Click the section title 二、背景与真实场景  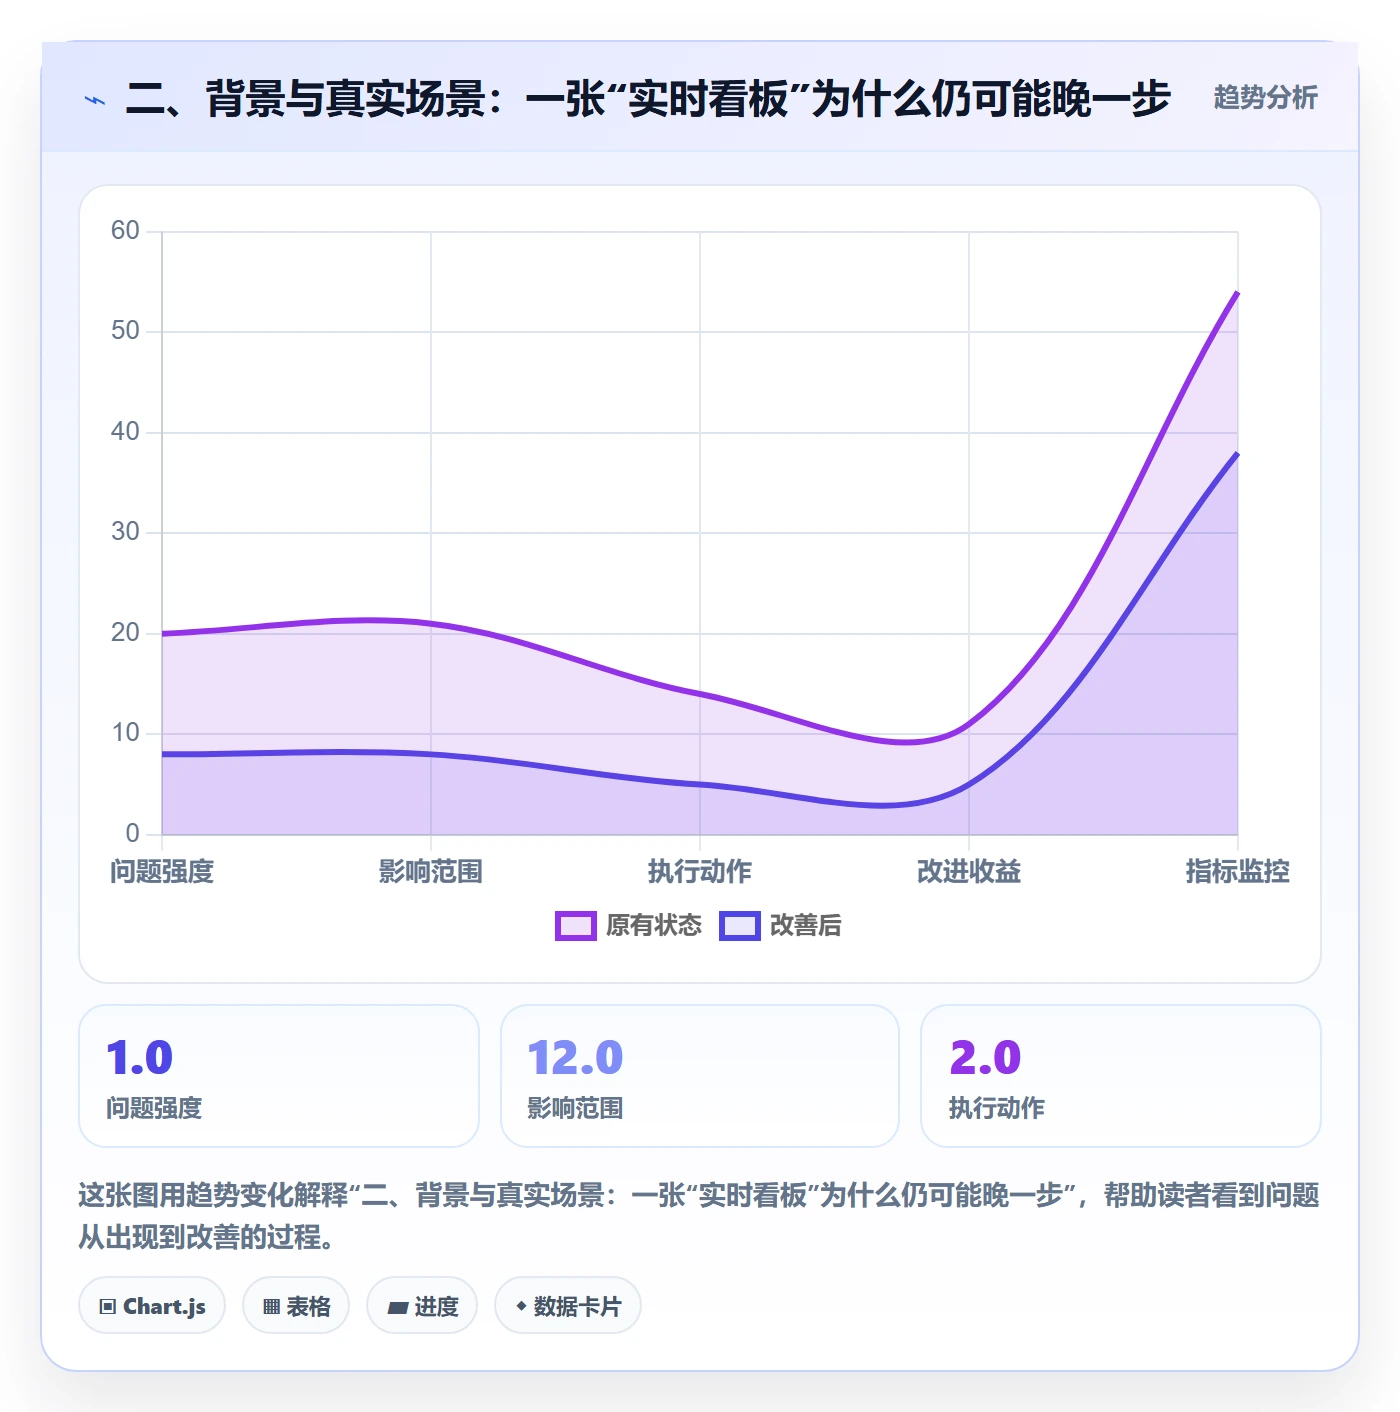point(648,99)
